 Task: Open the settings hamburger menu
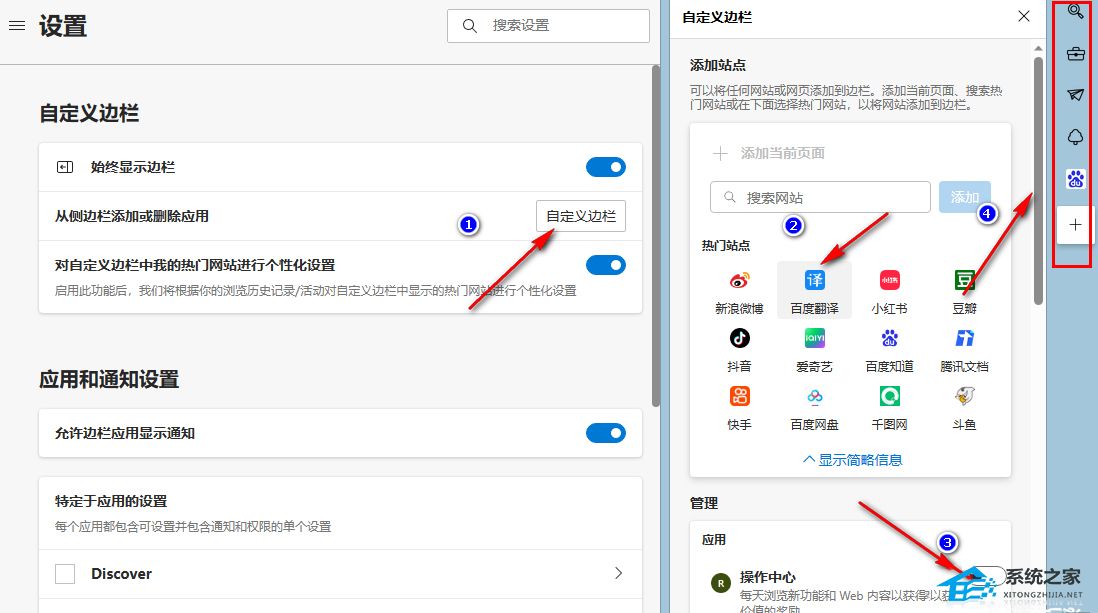(16, 26)
